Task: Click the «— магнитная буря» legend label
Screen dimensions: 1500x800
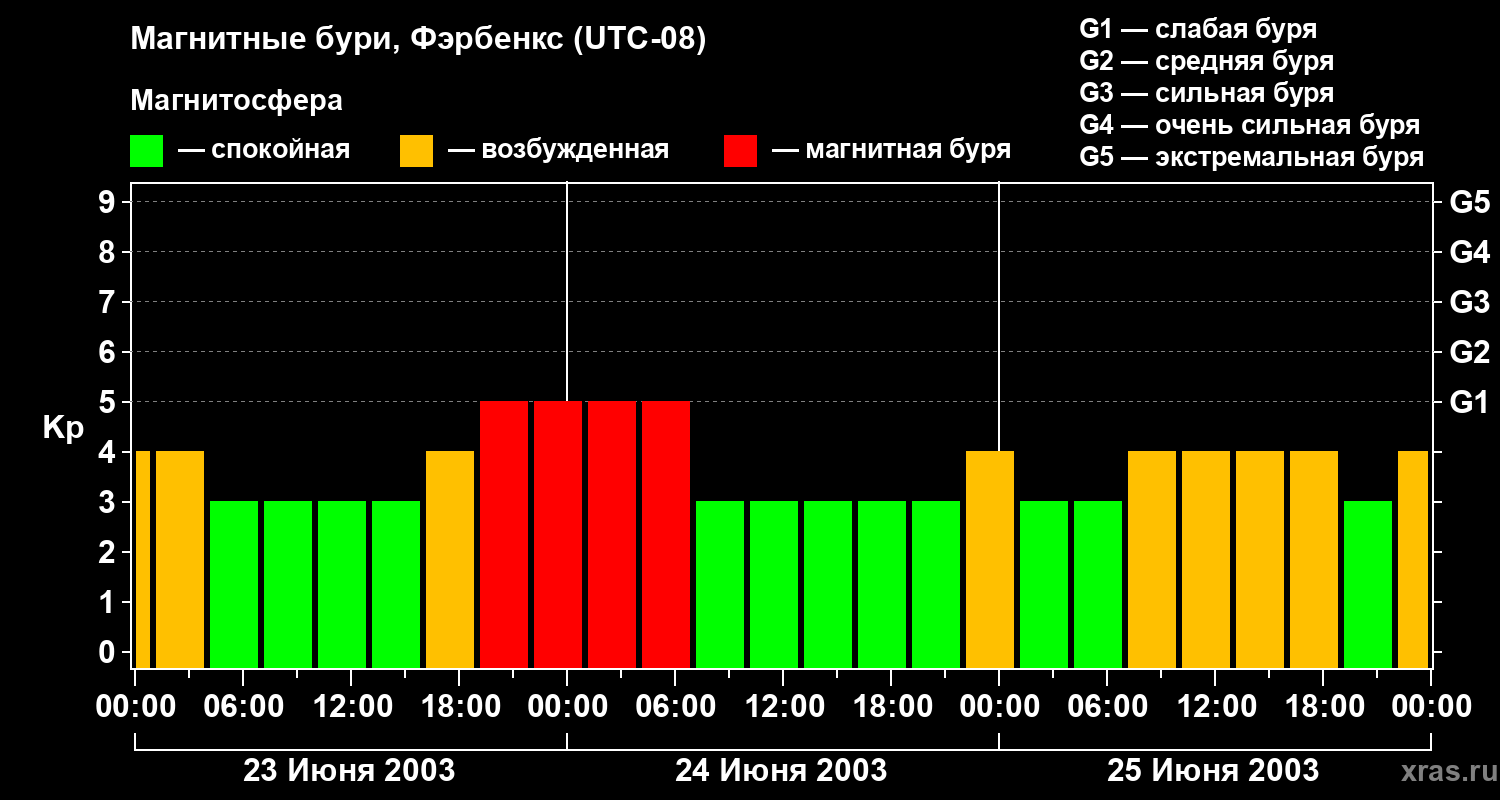Action: pyautogui.click(x=891, y=150)
